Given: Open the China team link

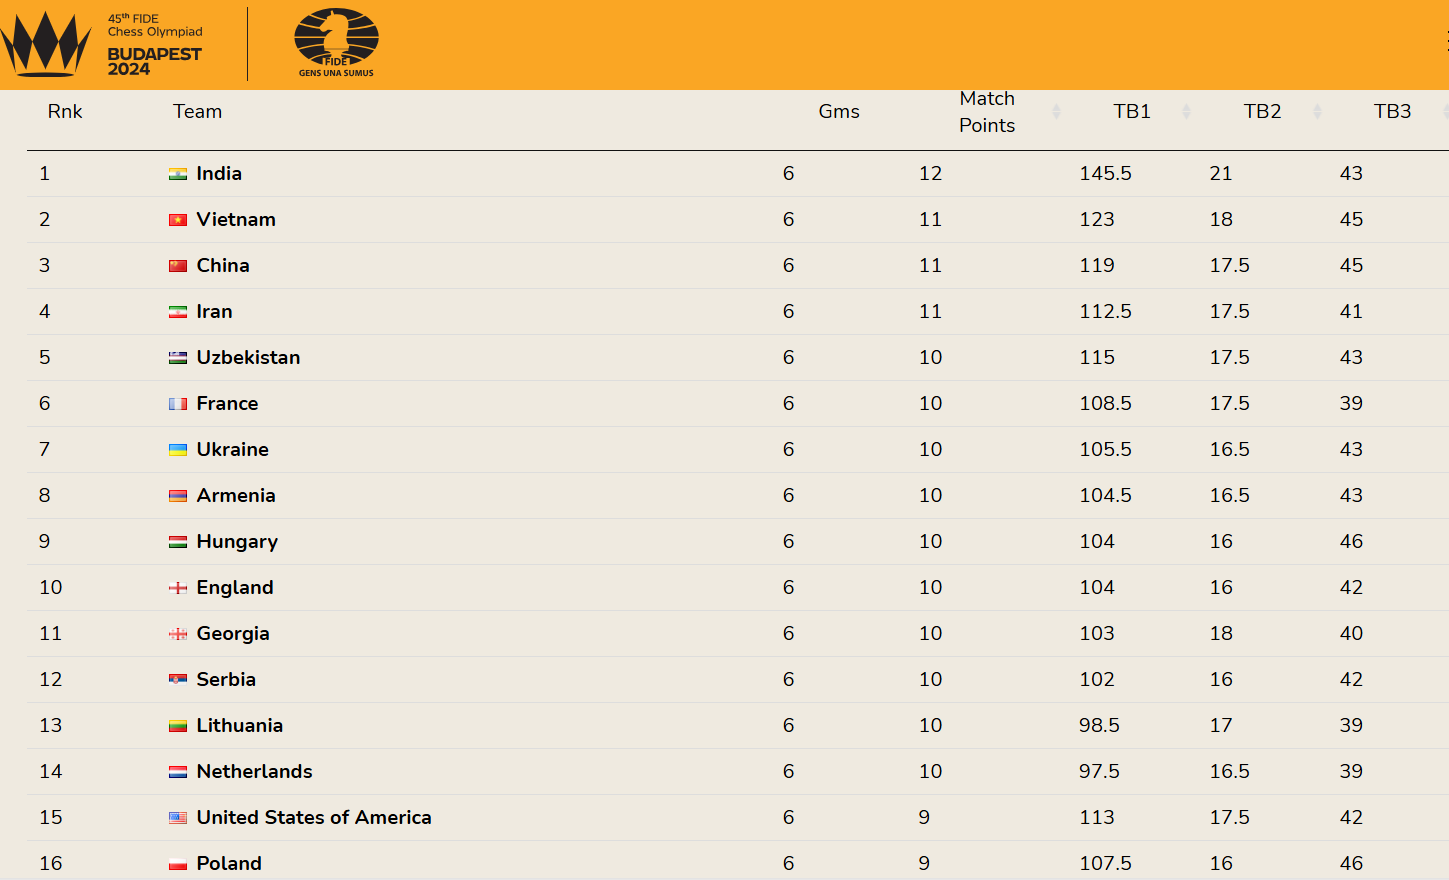Looking at the screenshot, I should point(223,266).
